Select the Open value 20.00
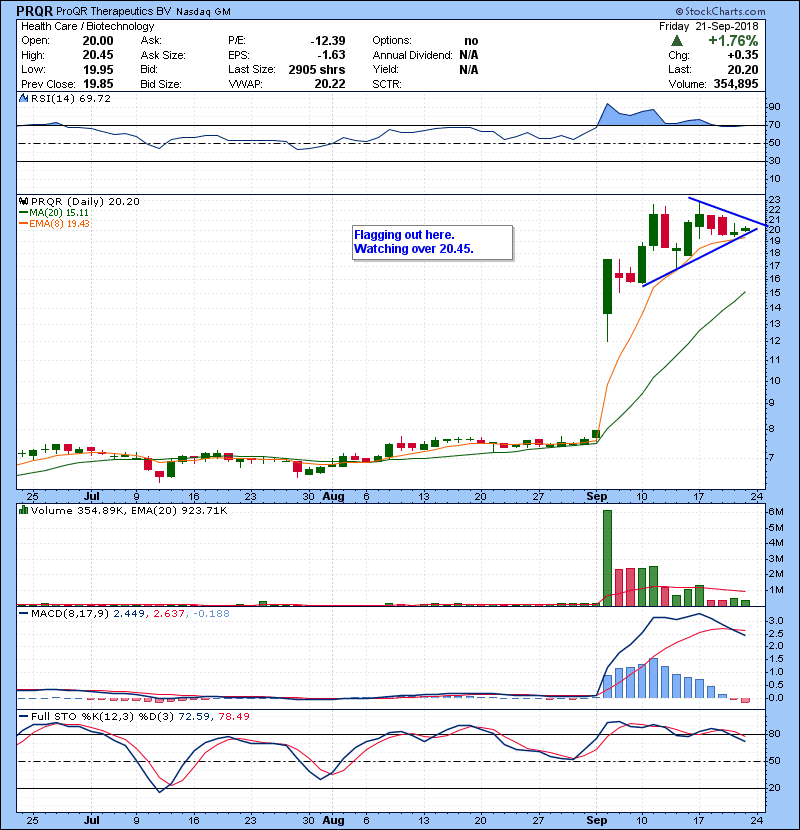This screenshot has height=830, width=800. click(98, 41)
